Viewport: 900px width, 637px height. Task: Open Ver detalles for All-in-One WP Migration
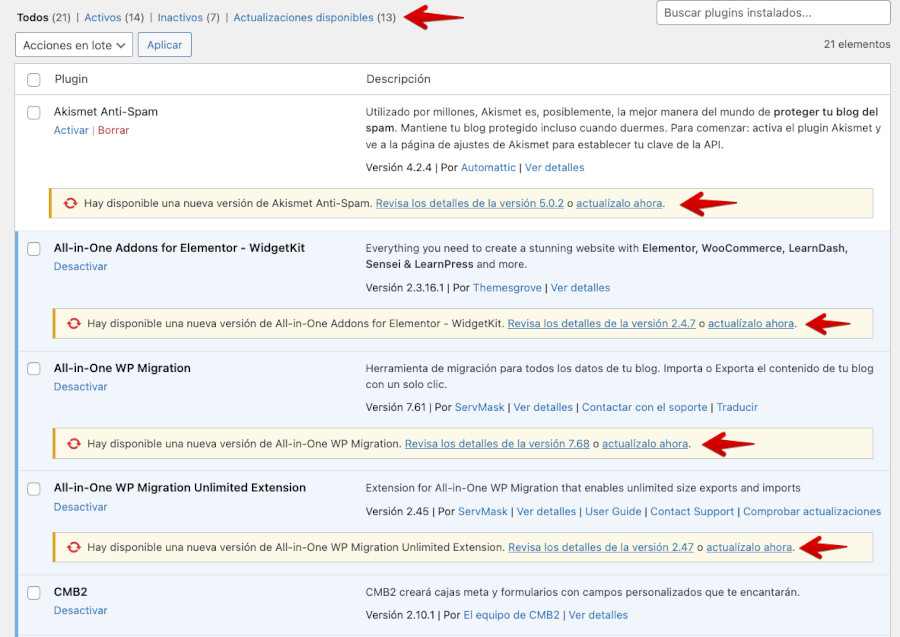tap(543, 407)
